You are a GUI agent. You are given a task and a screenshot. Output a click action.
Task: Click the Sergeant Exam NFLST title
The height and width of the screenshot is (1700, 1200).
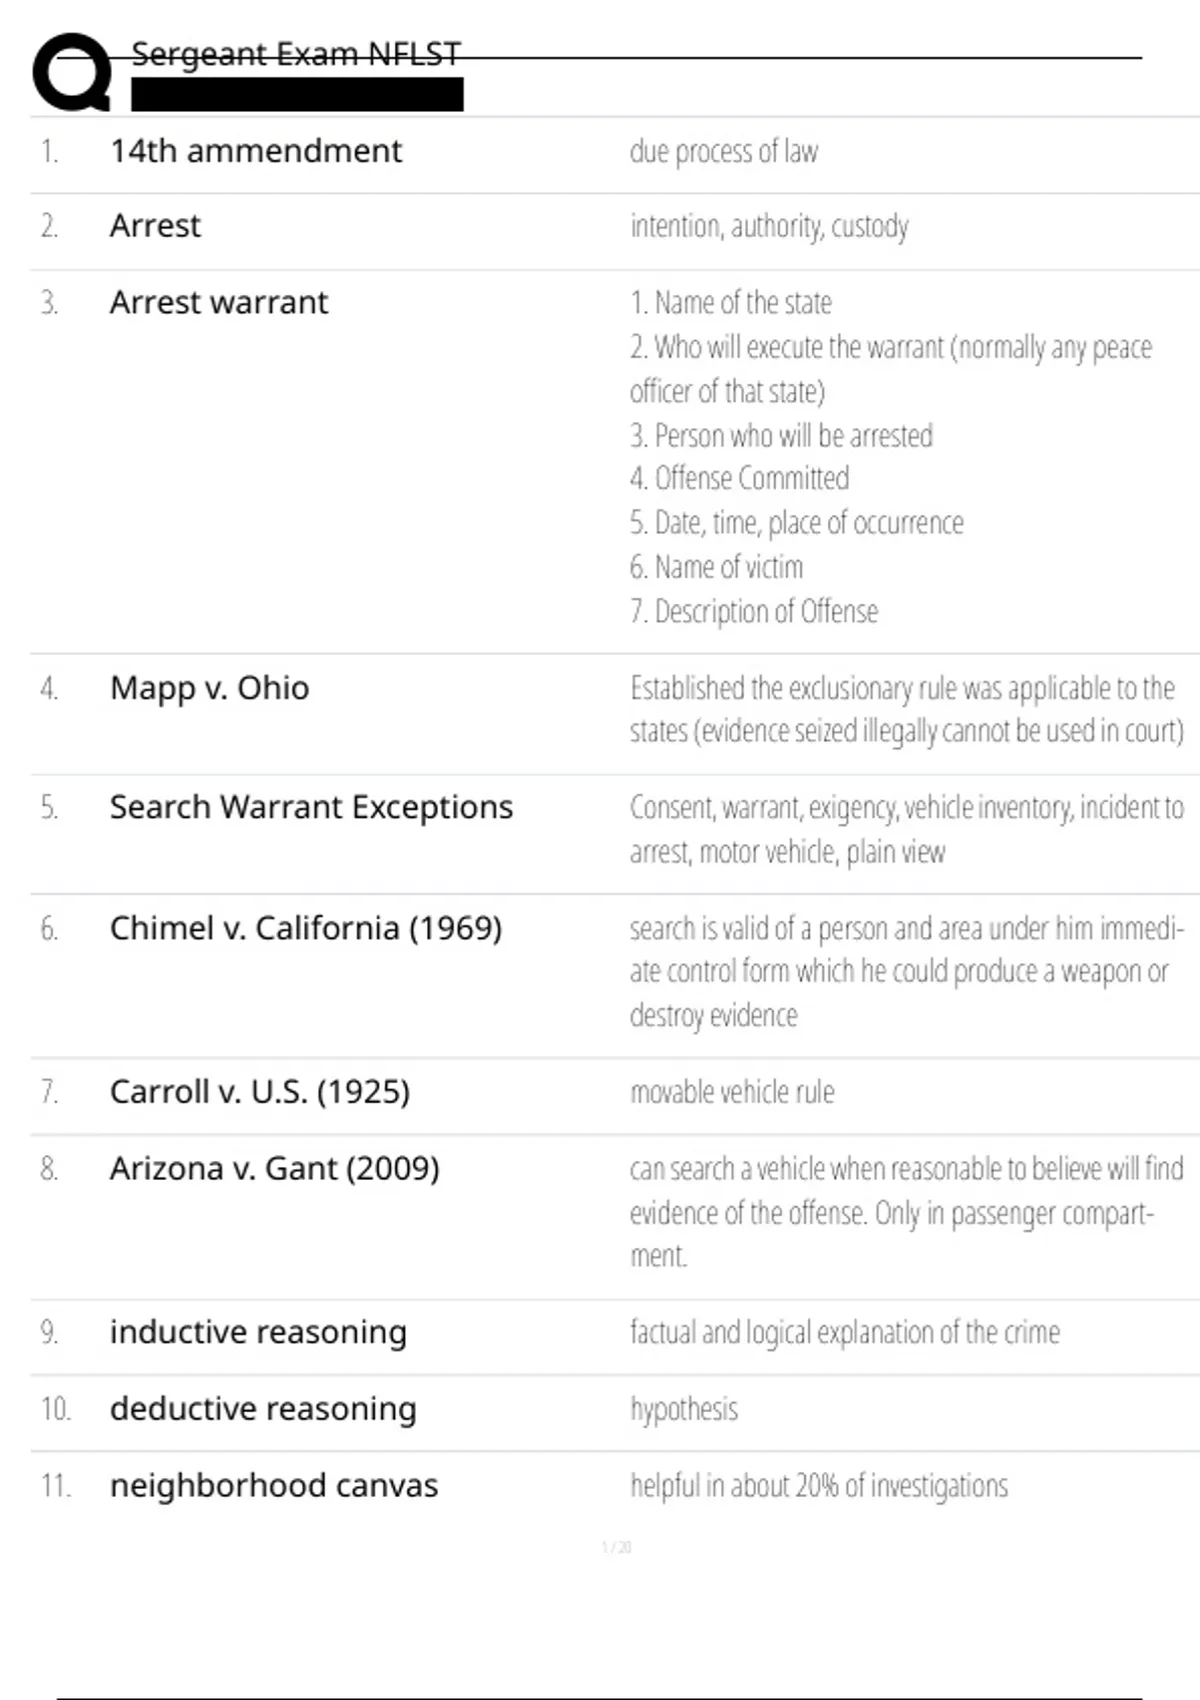pyautogui.click(x=296, y=53)
